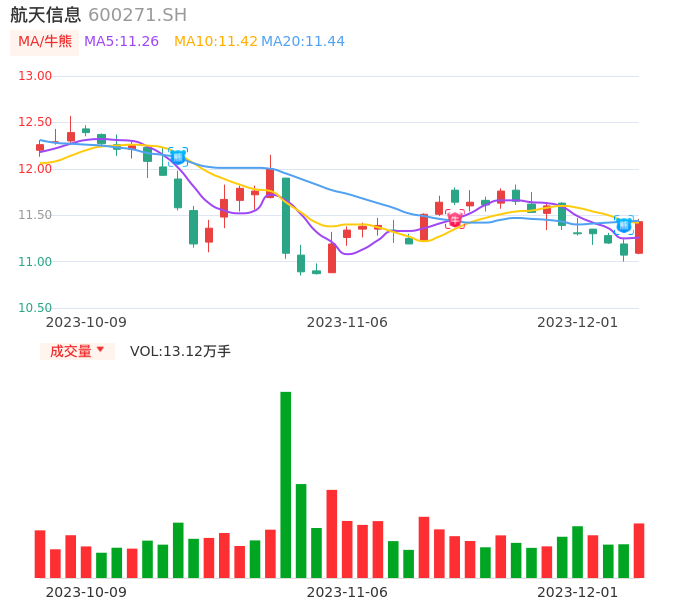The height and width of the screenshot is (606, 686).
Task: Open the 成交量 indicator dropdown
Action: click(78, 351)
